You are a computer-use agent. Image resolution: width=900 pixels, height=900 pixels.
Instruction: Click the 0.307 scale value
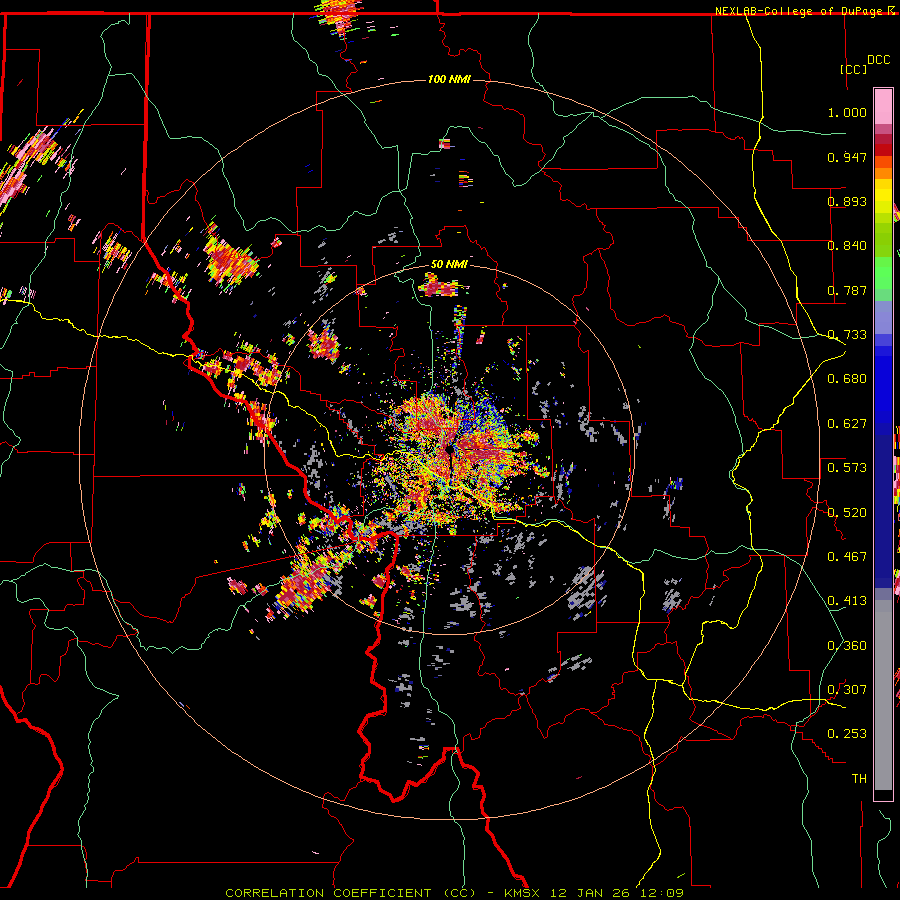[x=847, y=690]
